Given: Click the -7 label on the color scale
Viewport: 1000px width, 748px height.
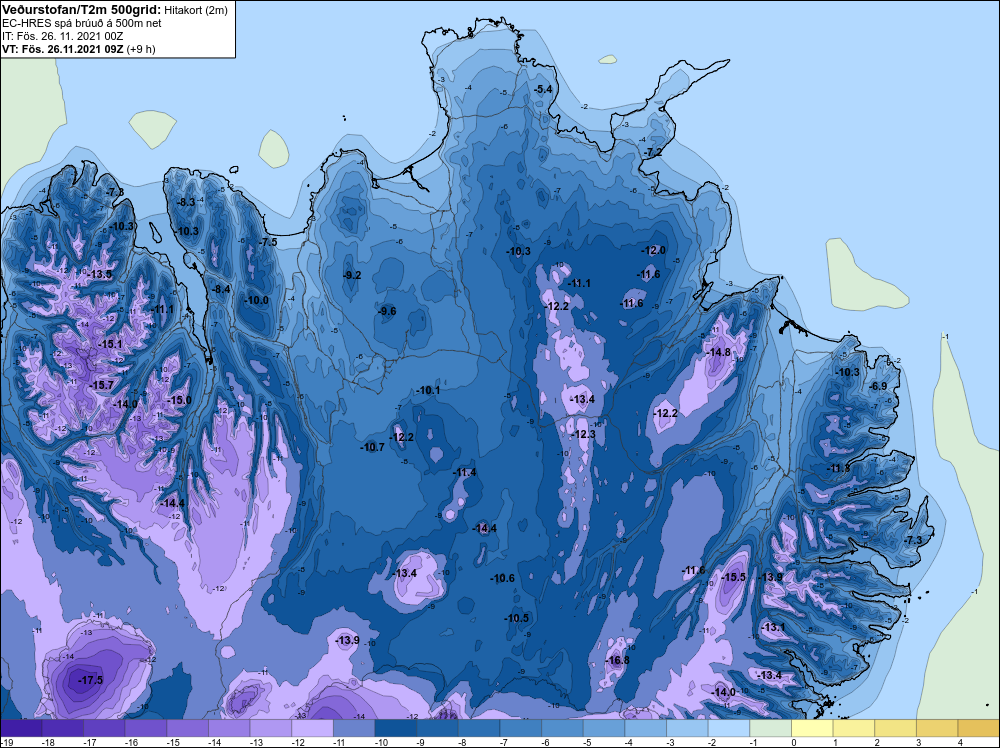Looking at the screenshot, I should coord(503,742).
